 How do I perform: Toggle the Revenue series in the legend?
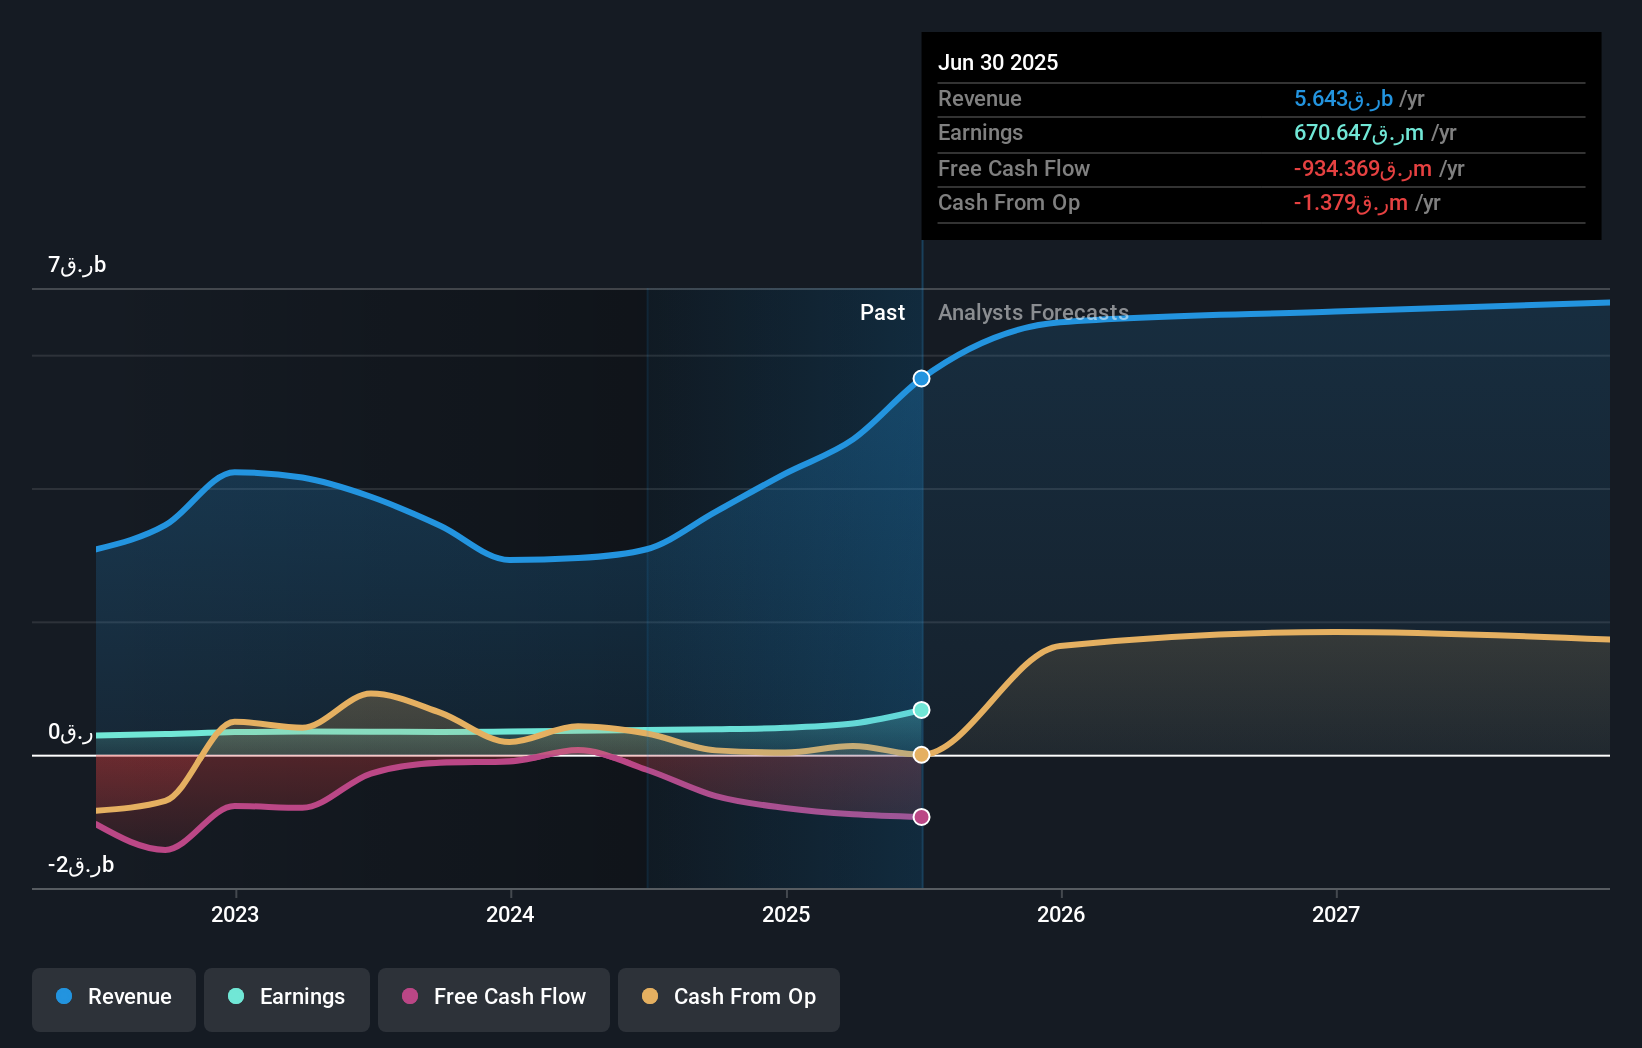pos(113,997)
